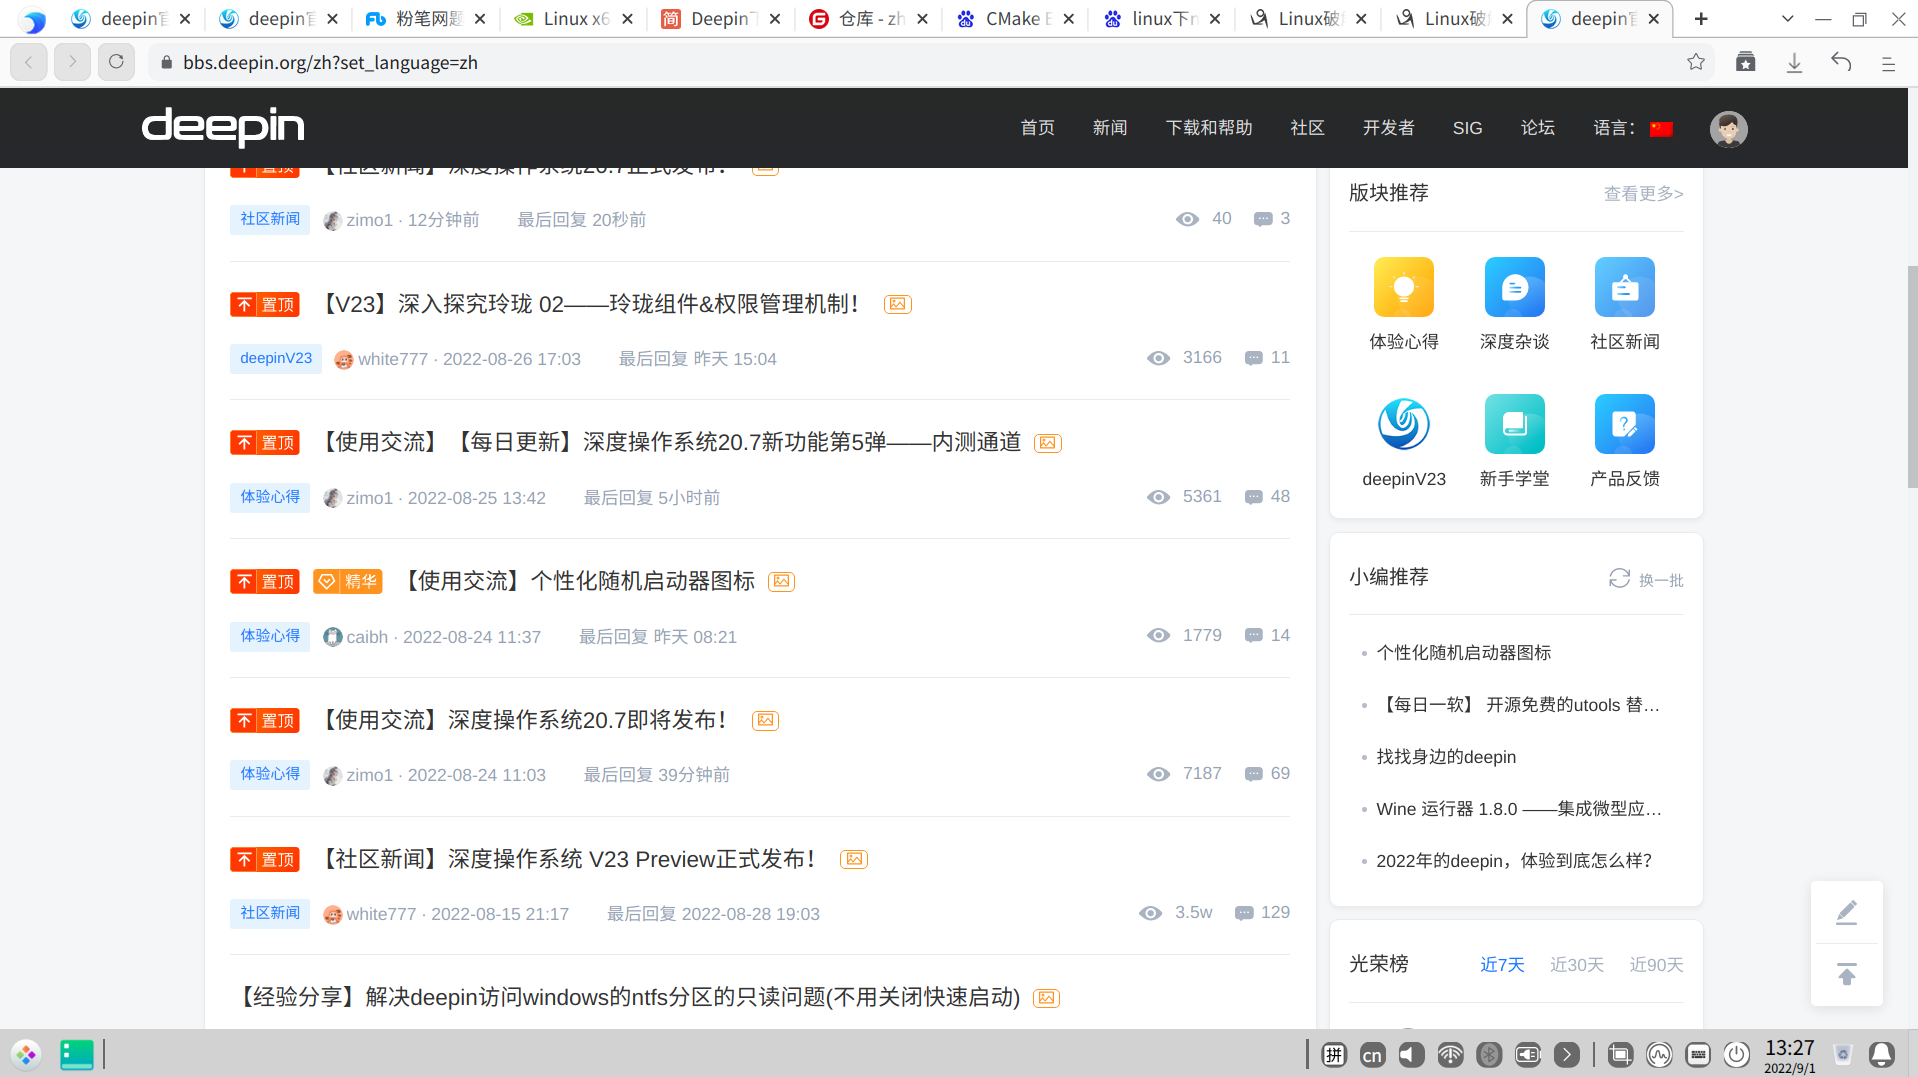The height and width of the screenshot is (1077, 1918).
Task: Open the 体验心得 board icon
Action: 1403,287
